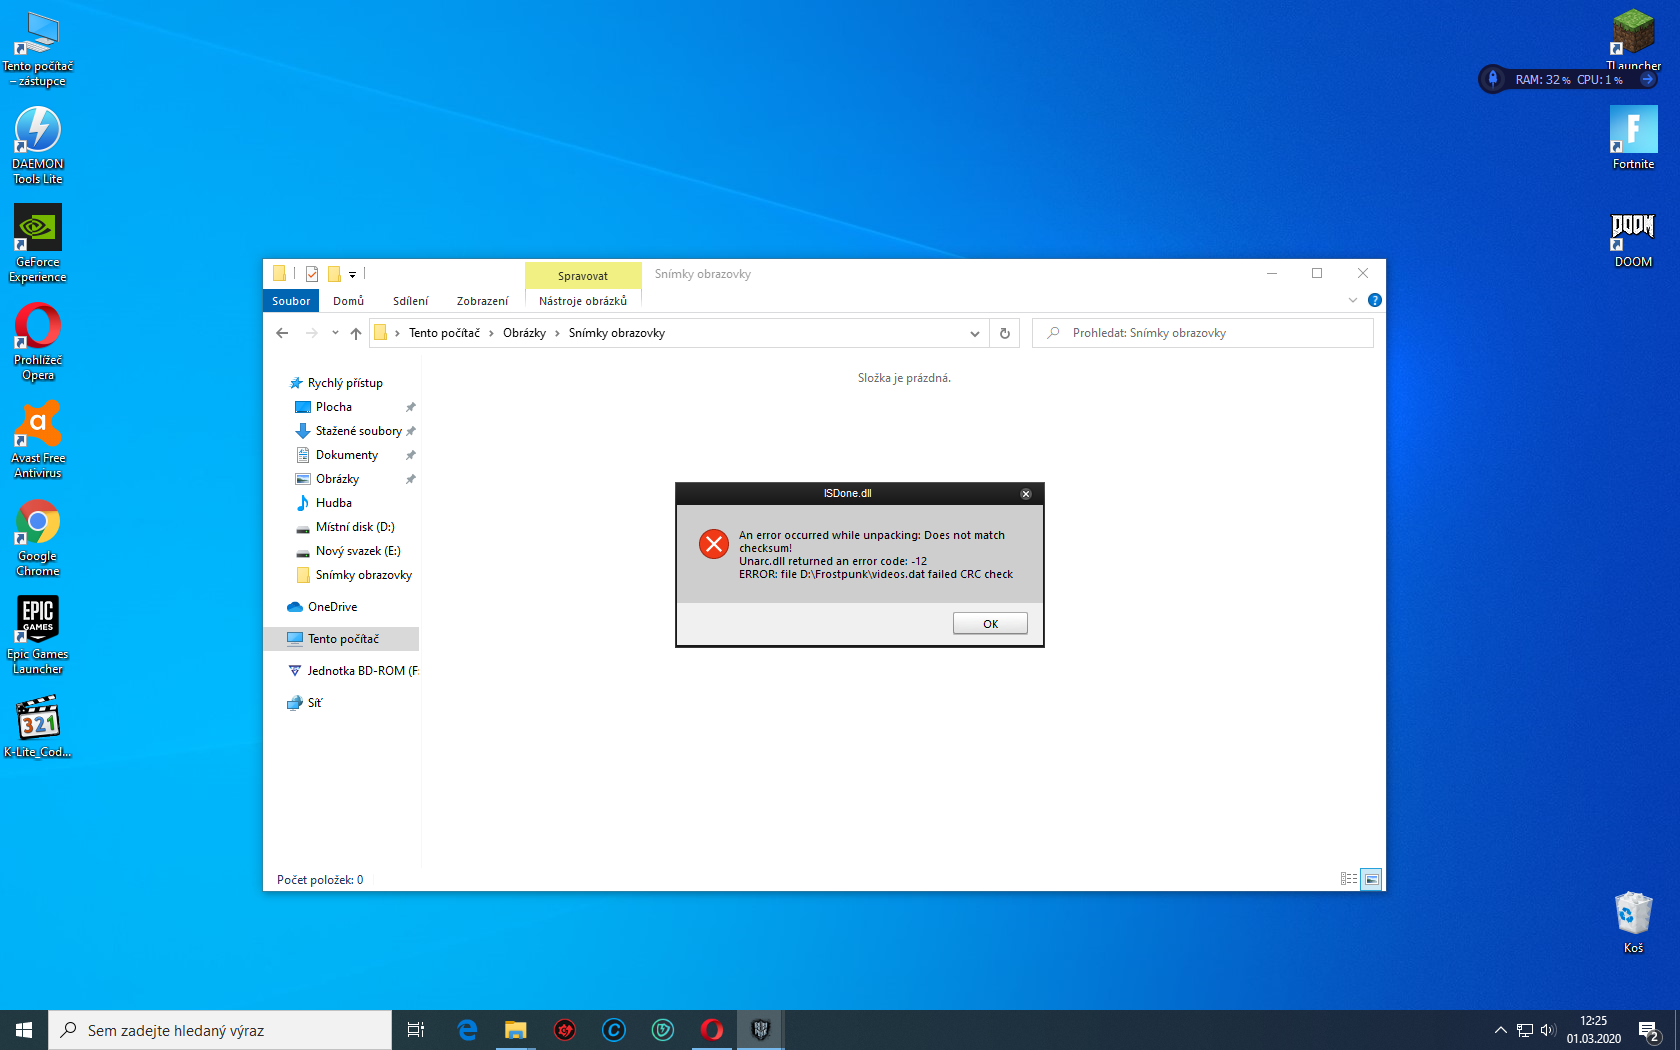
Task: Open Místní disk (D:) in sidebar
Action: 354,527
